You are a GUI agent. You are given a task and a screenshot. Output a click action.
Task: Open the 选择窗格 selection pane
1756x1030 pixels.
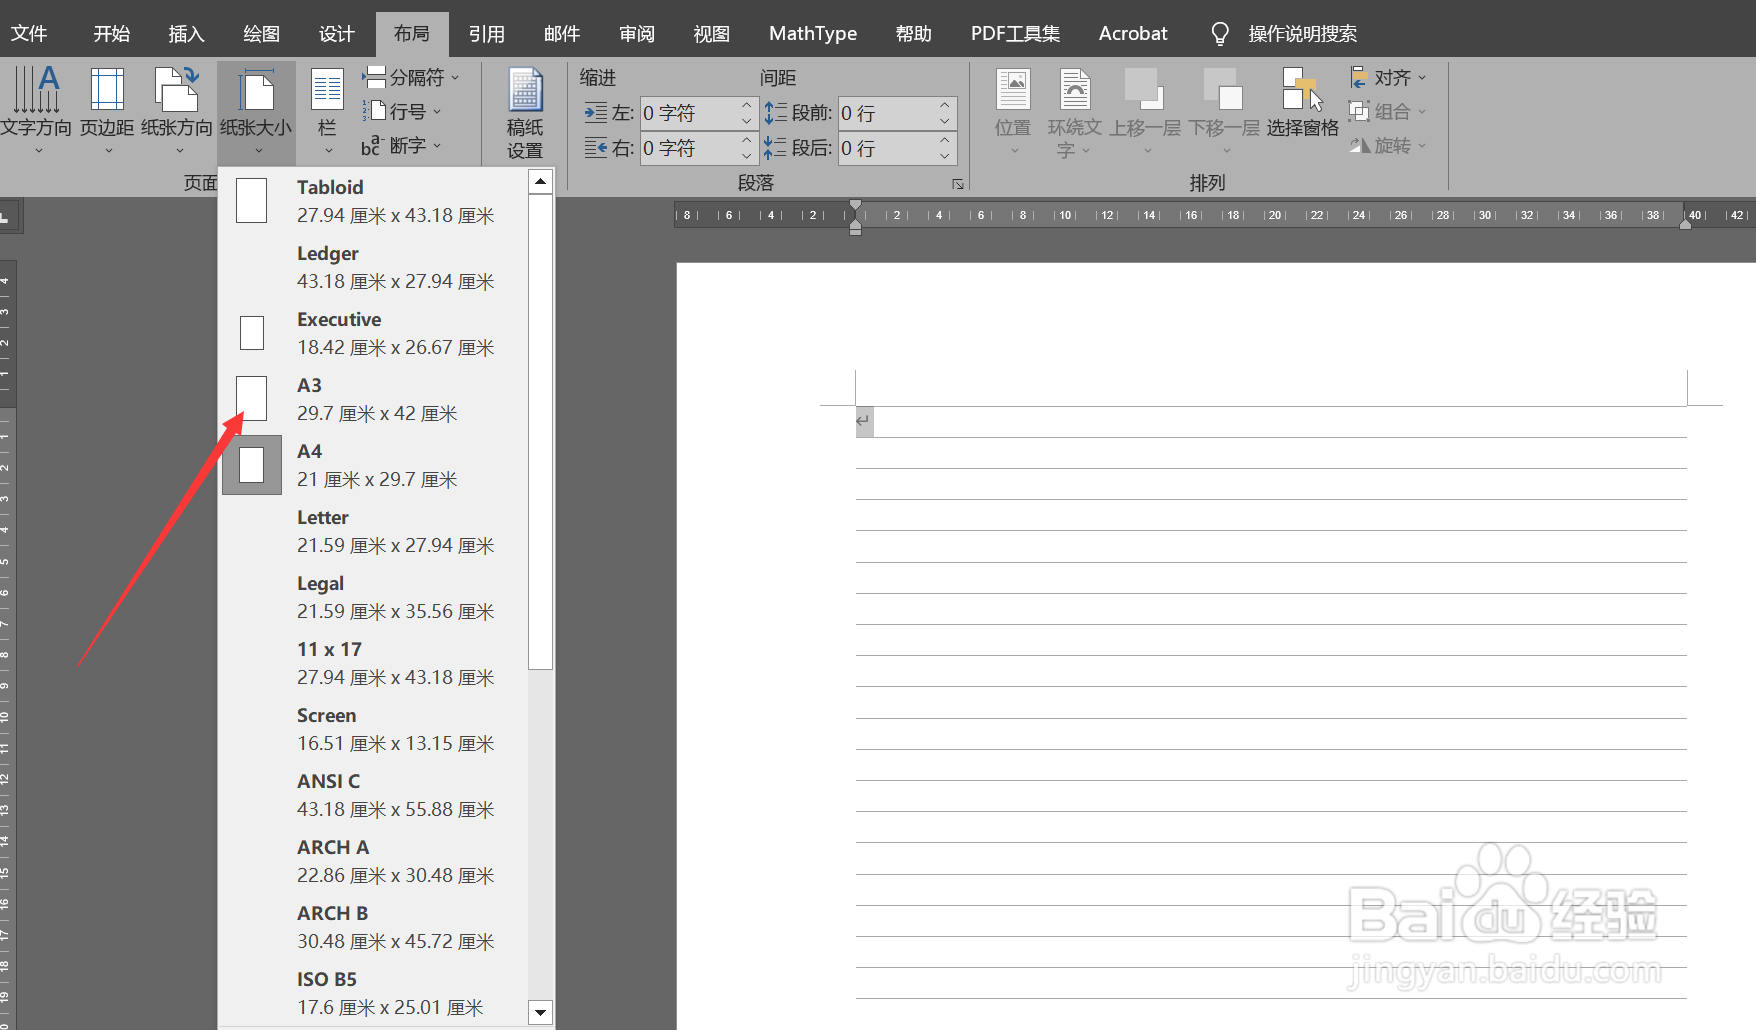1302,104
